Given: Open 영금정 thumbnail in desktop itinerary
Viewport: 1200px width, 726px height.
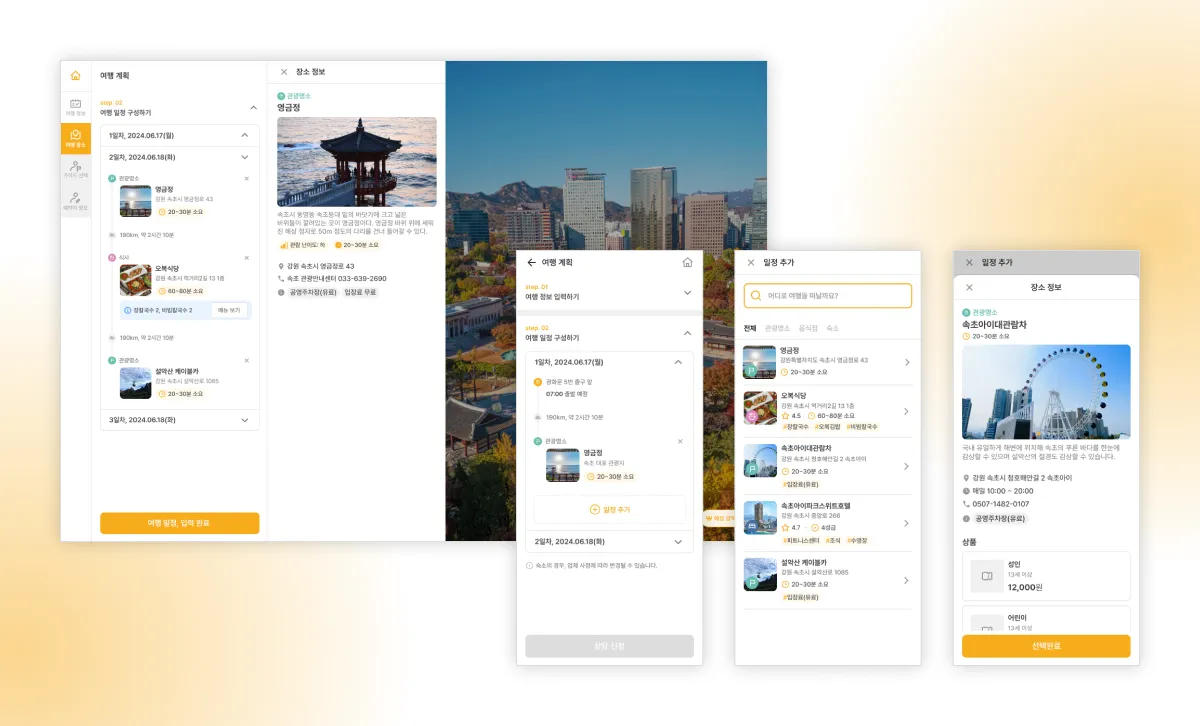Looking at the screenshot, I should coord(136,201).
